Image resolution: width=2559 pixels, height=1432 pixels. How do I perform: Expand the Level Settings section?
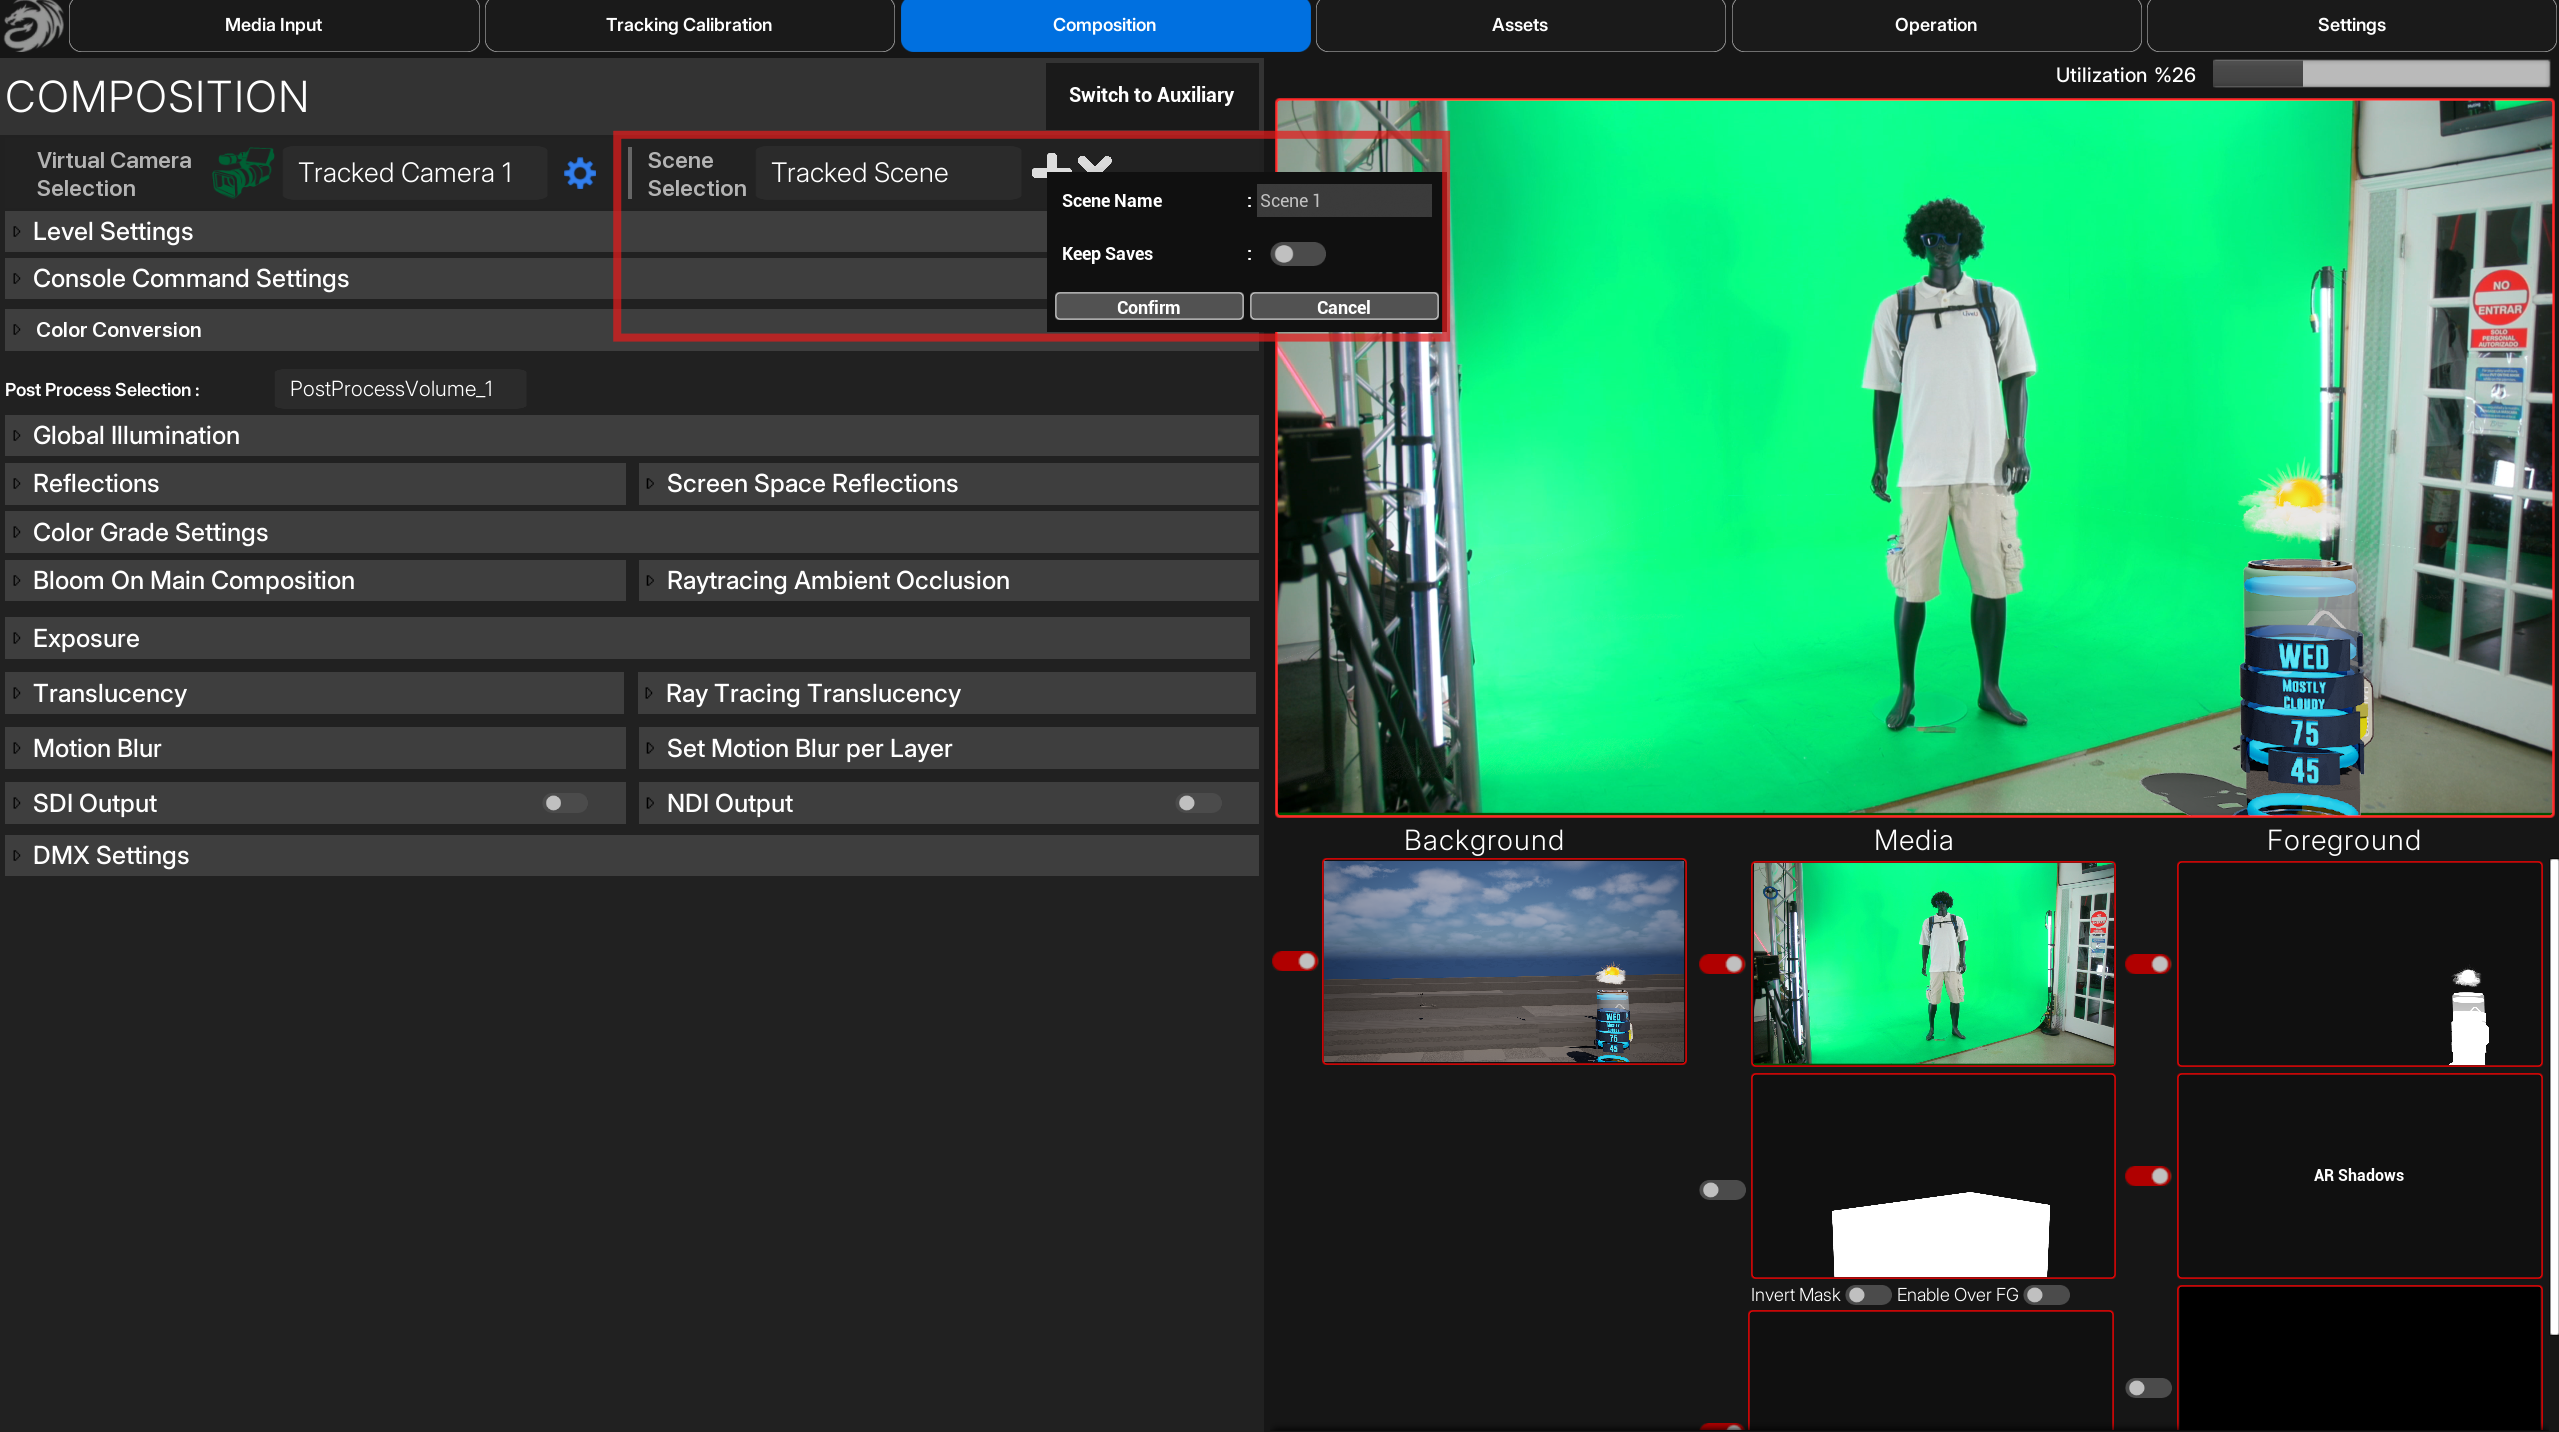(113, 232)
